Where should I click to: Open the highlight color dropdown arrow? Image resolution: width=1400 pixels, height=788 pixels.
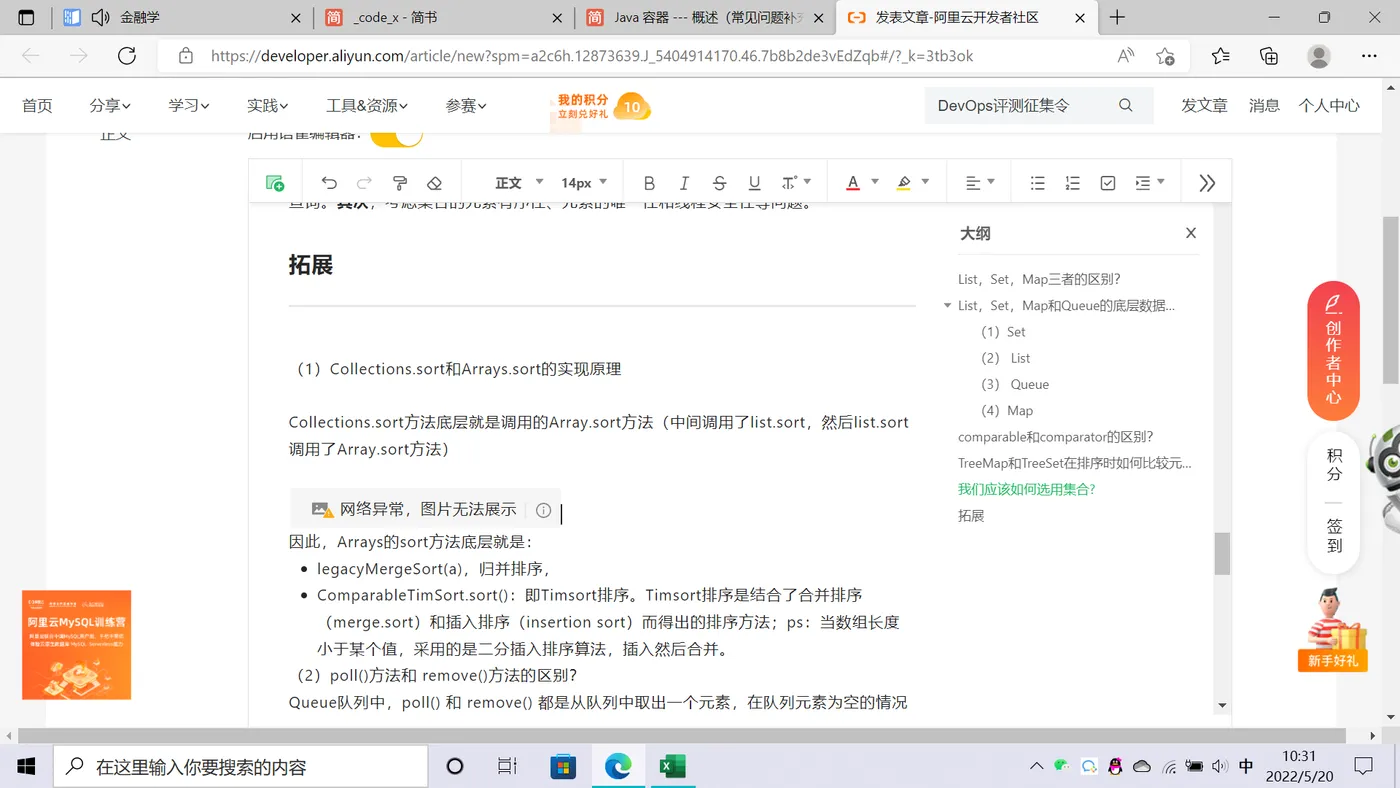(925, 182)
